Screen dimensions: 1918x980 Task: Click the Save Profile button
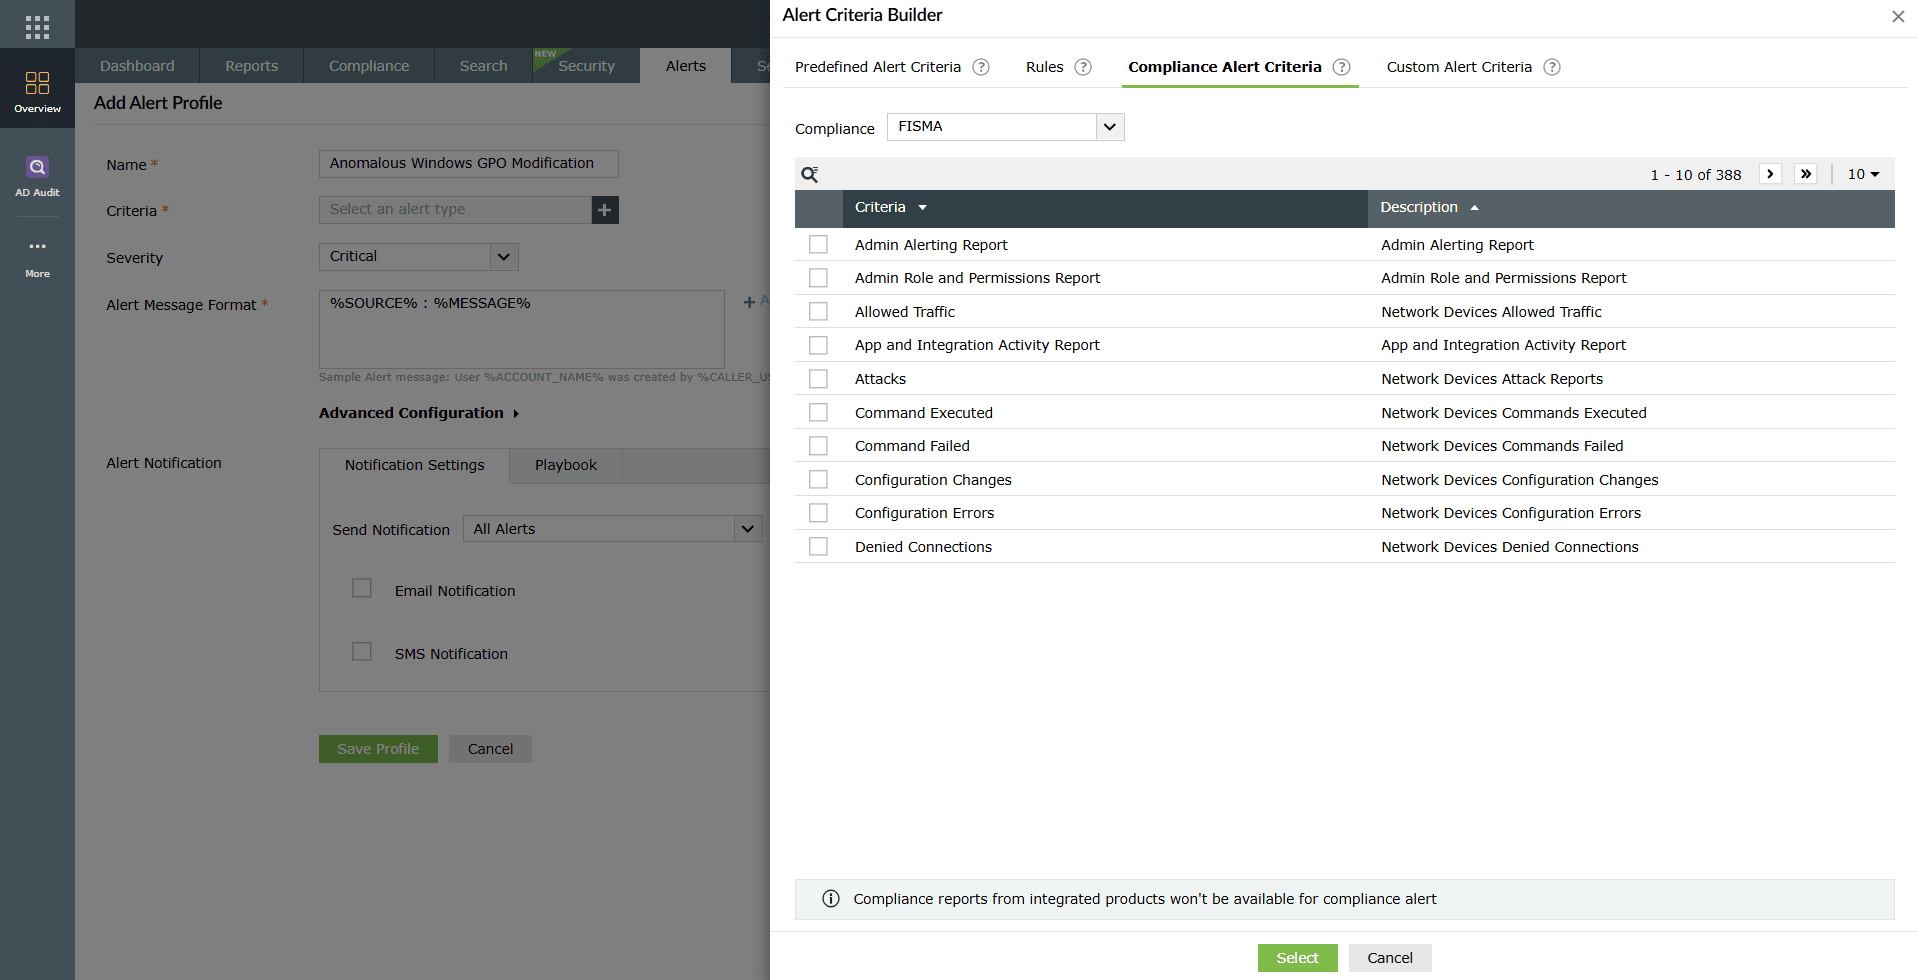pos(377,748)
